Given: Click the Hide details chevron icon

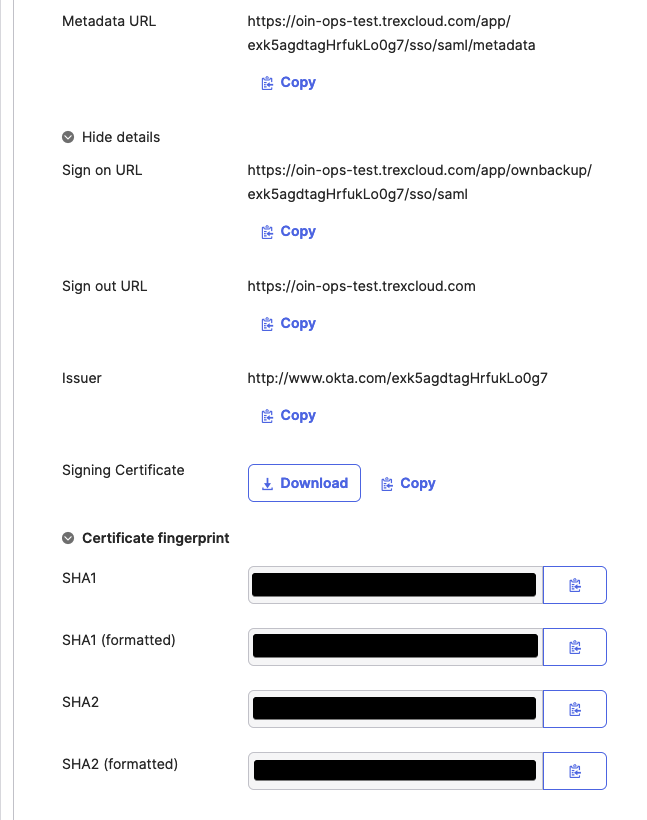Looking at the screenshot, I should [67, 137].
